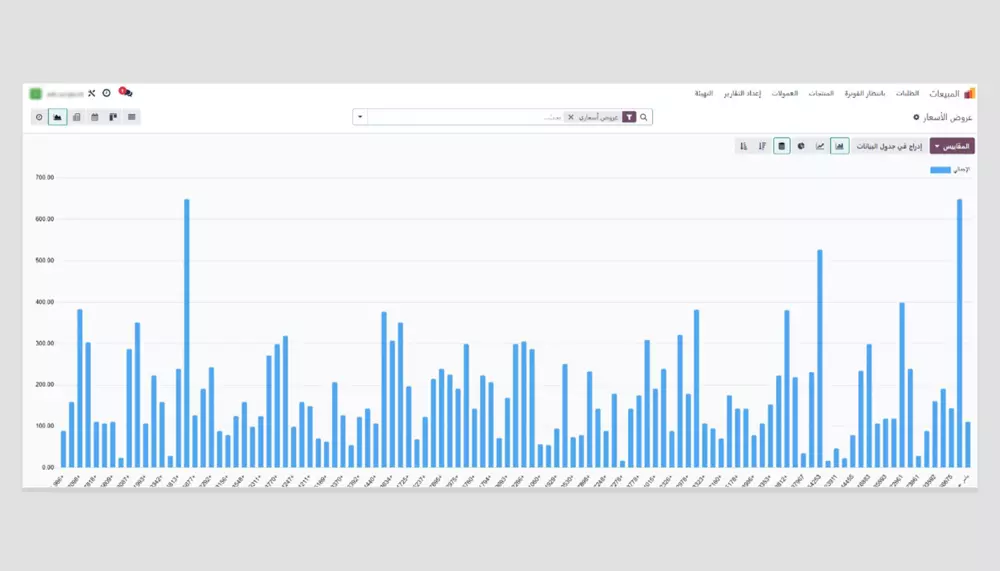Expand the المقاييس measures dropdown
The height and width of the screenshot is (571, 1000).
[x=952, y=146]
